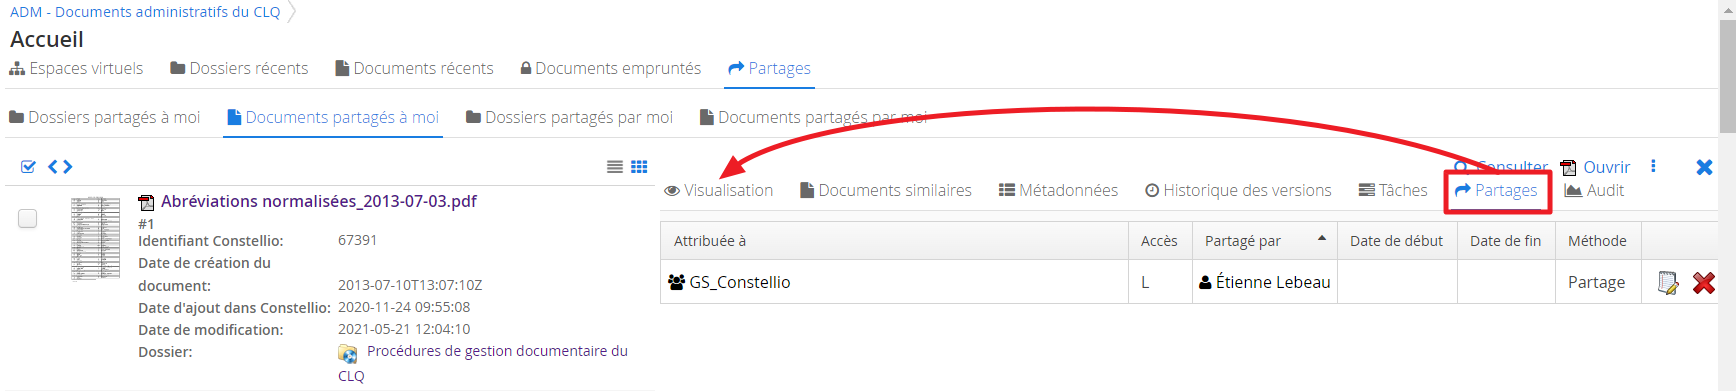The height and width of the screenshot is (391, 1736).
Task: Open the Audit tab
Action: pyautogui.click(x=1594, y=190)
